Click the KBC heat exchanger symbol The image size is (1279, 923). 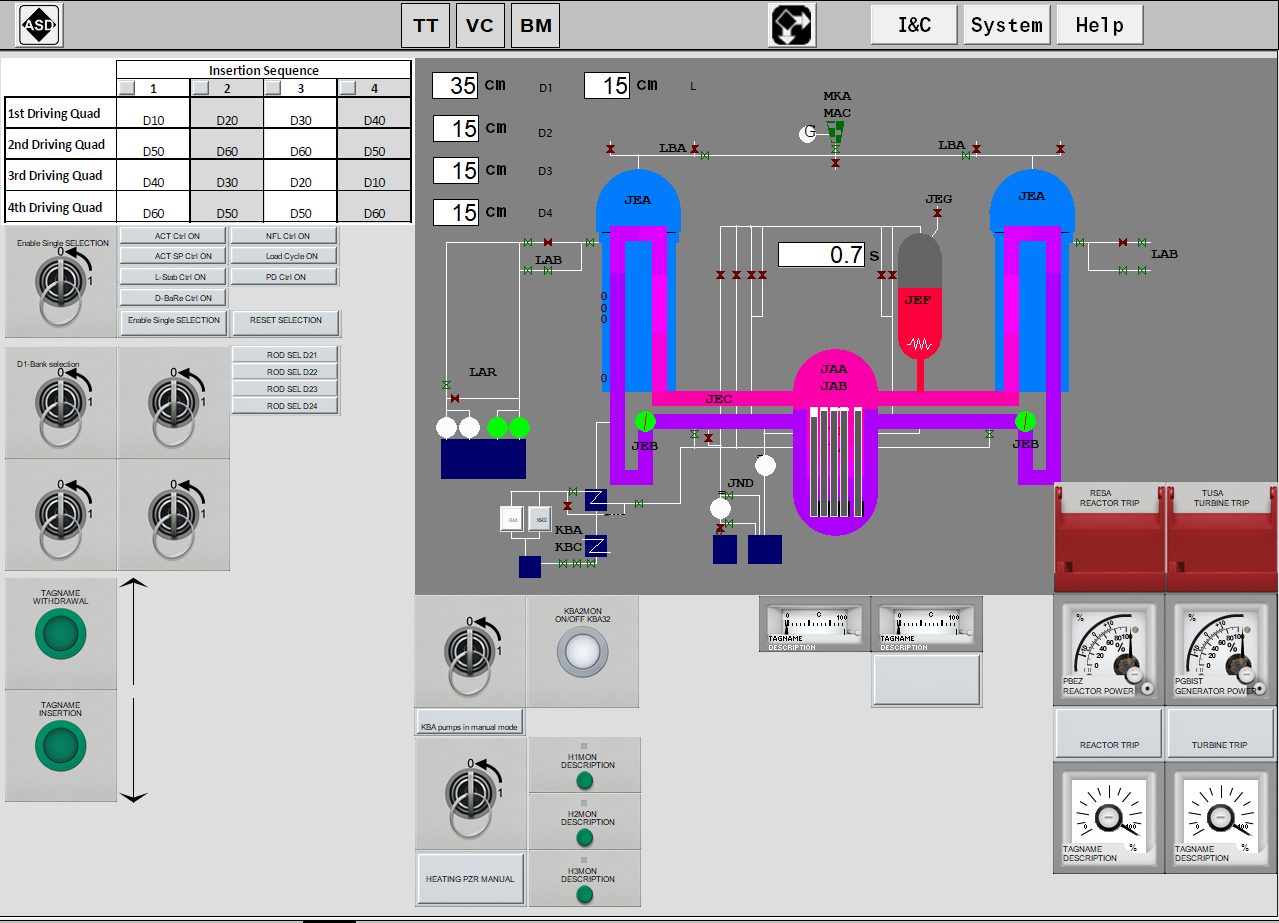[596, 546]
